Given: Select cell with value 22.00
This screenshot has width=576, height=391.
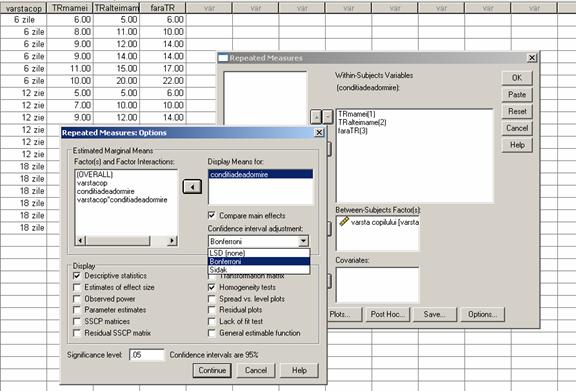Looking at the screenshot, I should [x=163, y=81].
